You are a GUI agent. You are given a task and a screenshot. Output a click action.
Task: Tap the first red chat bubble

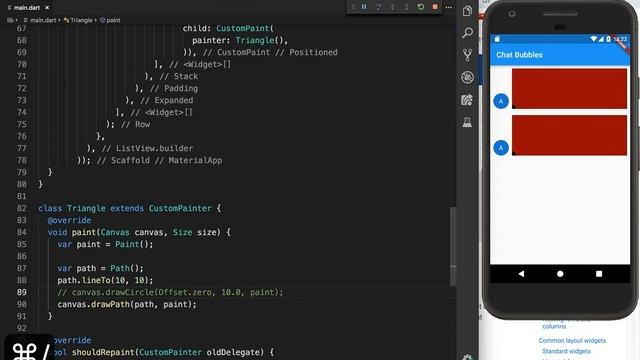pos(569,89)
